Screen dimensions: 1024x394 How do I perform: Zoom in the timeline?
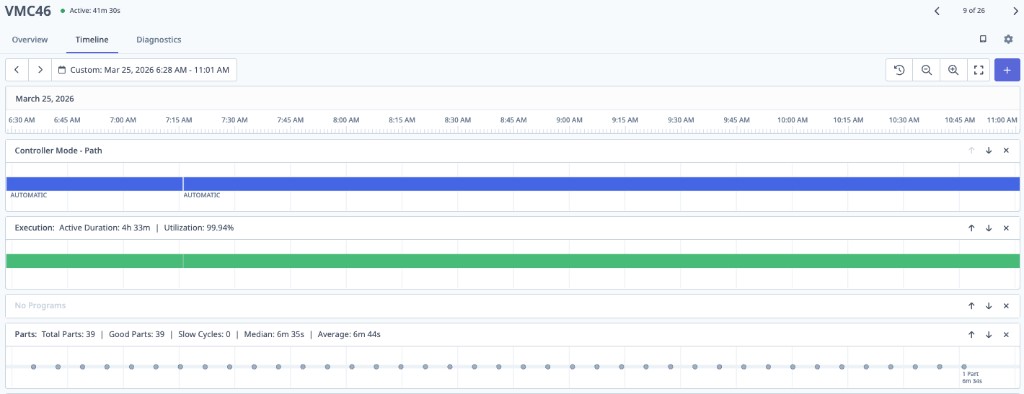click(953, 70)
